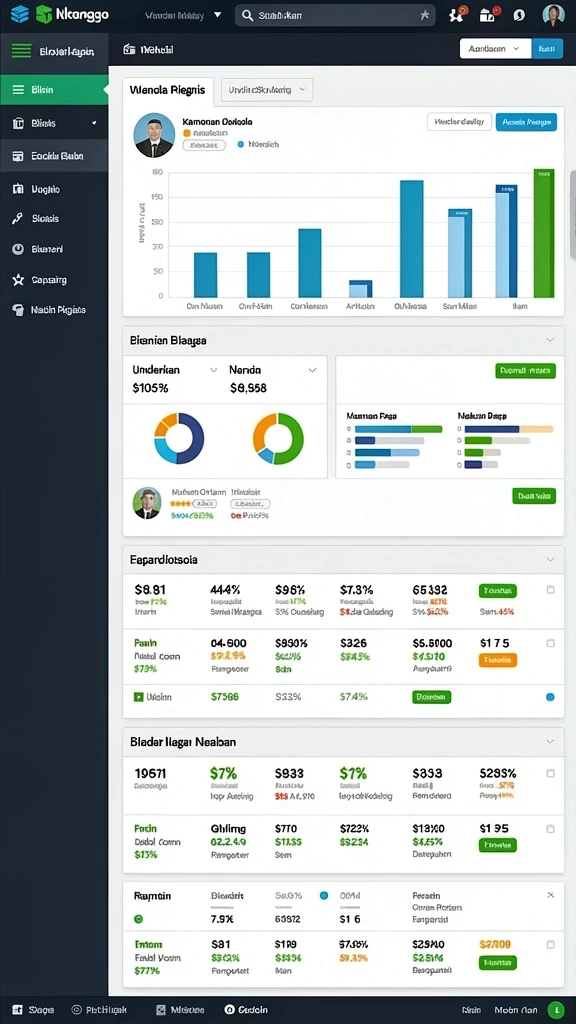576x1024 pixels.
Task: Open the Underikan dropdown arrow
Action: pos(213,370)
